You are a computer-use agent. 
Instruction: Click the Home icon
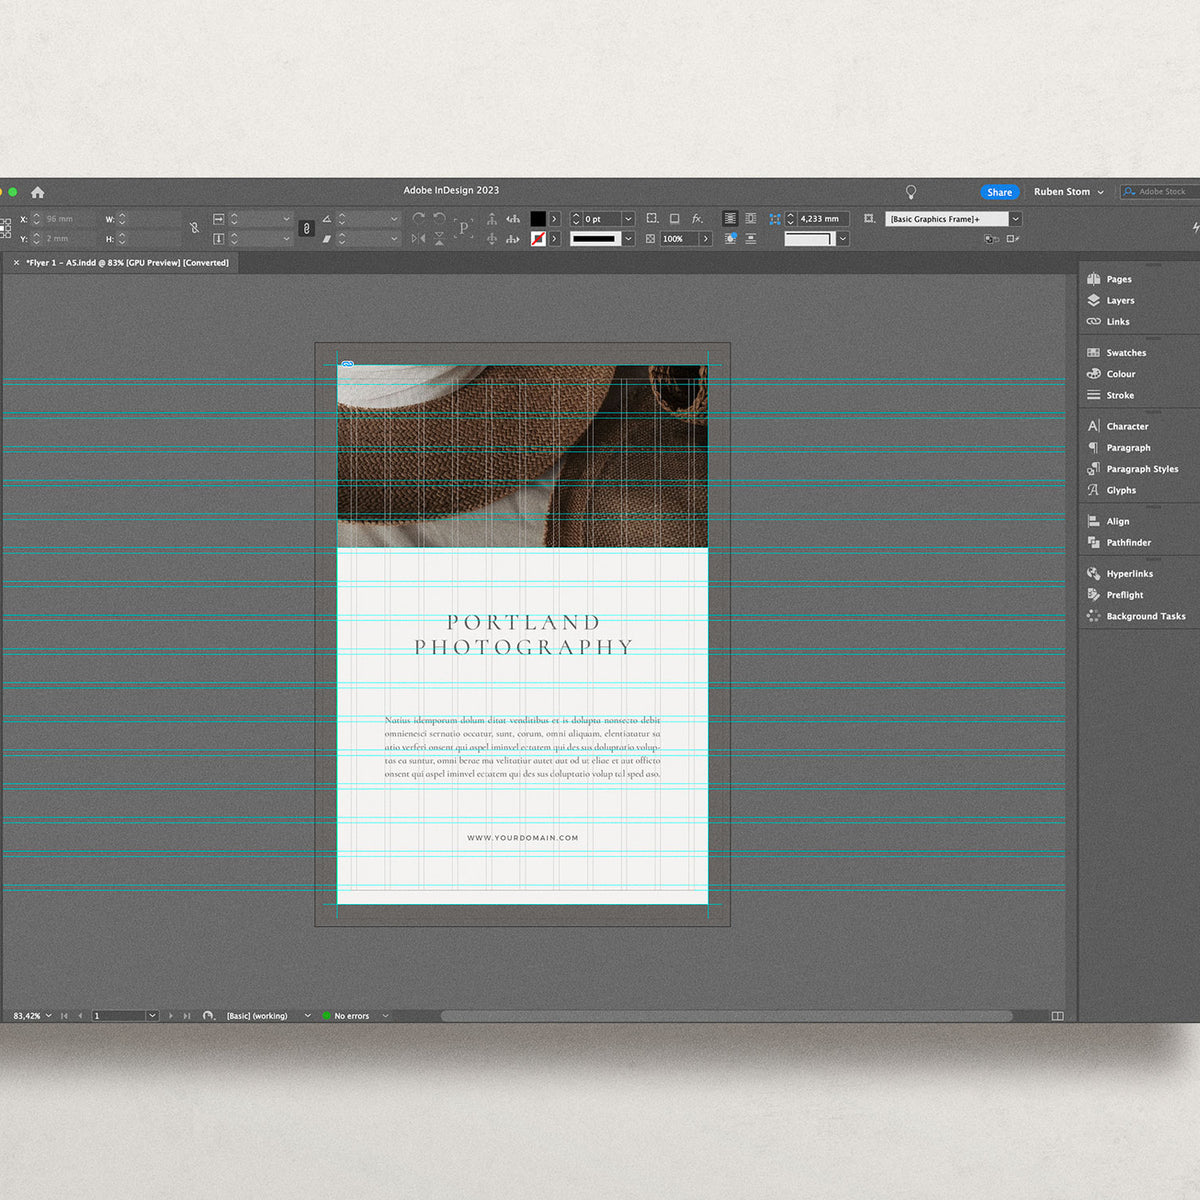[38, 192]
